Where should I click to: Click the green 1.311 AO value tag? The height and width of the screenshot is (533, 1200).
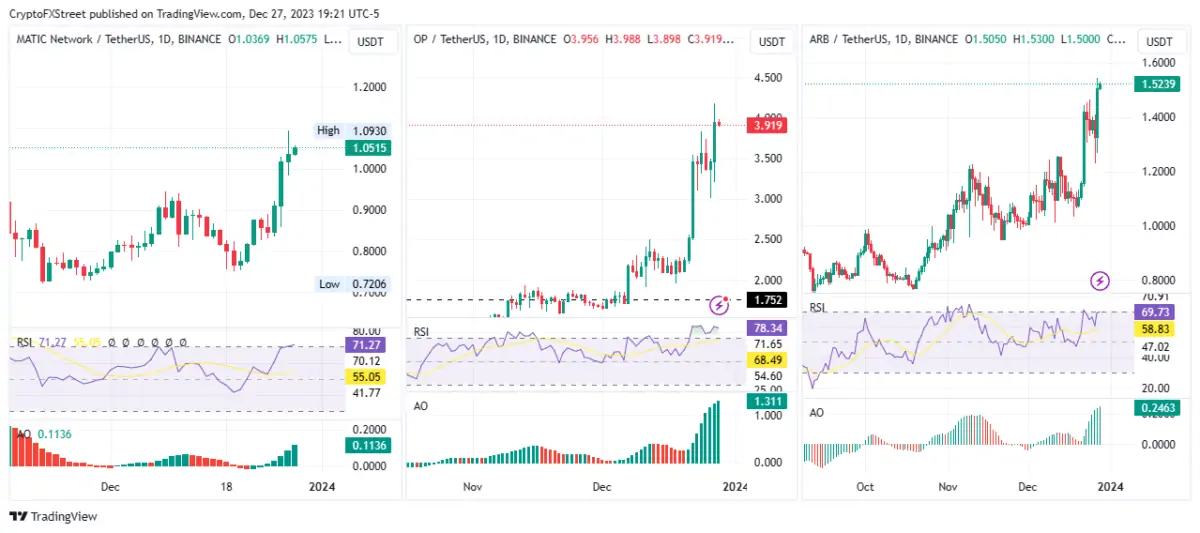coord(767,401)
